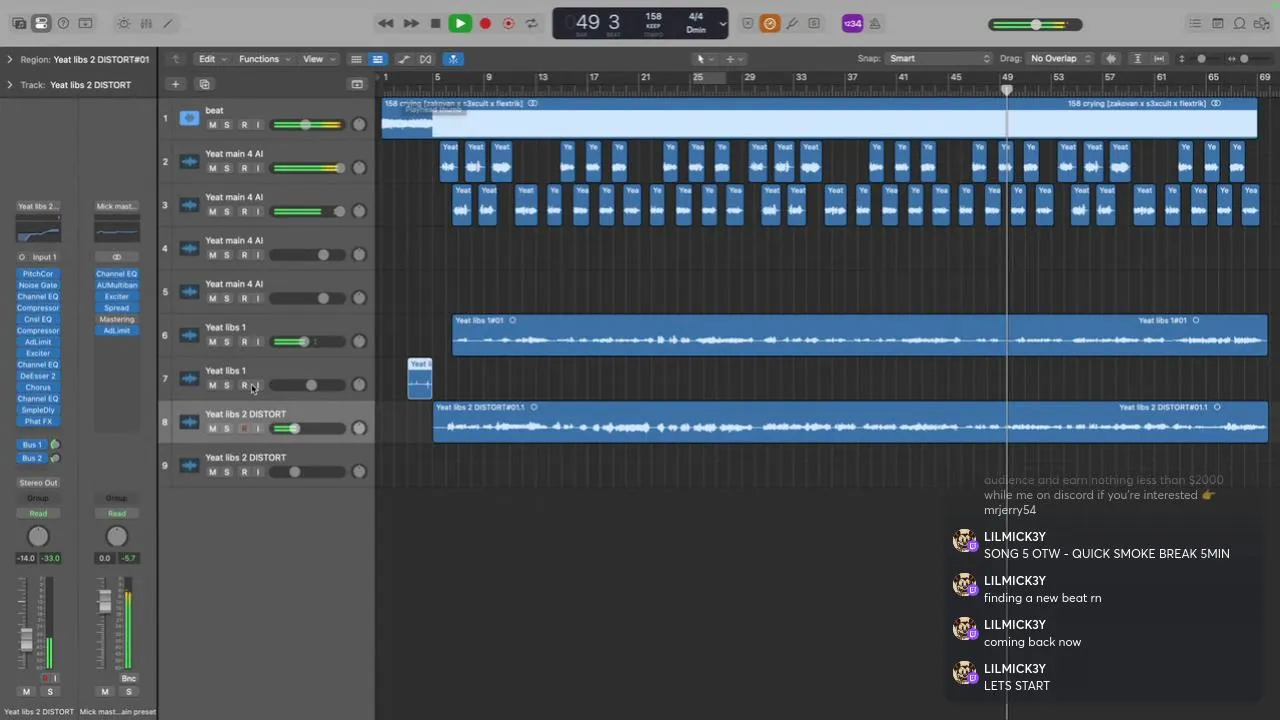Click the green Play button
The width and height of the screenshot is (1280, 720).
pos(460,23)
